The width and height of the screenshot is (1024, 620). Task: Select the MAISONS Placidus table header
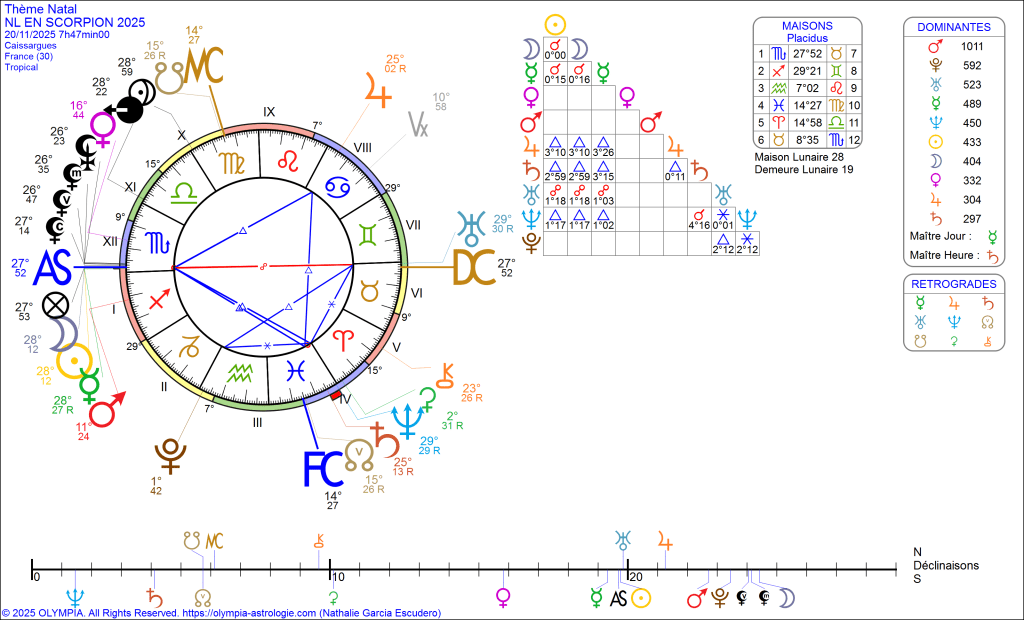point(806,31)
